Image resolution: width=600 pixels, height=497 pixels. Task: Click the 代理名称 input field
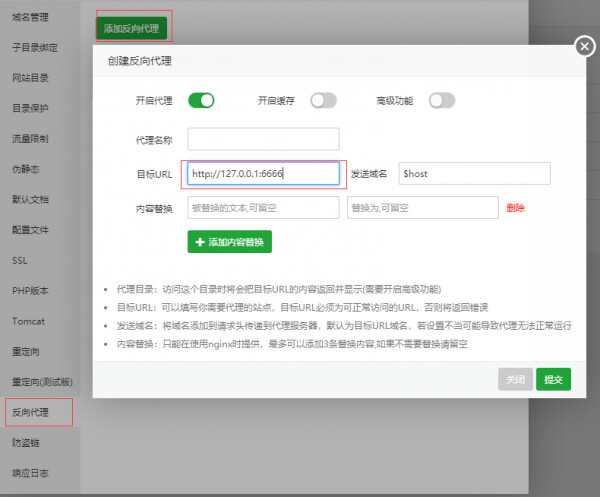pos(263,139)
